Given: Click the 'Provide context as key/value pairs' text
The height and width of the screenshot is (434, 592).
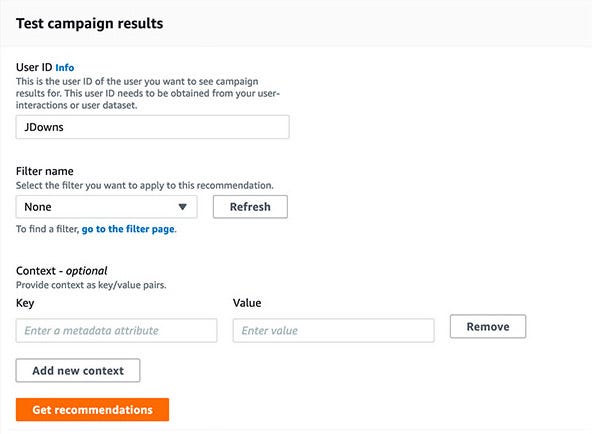Looking at the screenshot, I should 91,285.
